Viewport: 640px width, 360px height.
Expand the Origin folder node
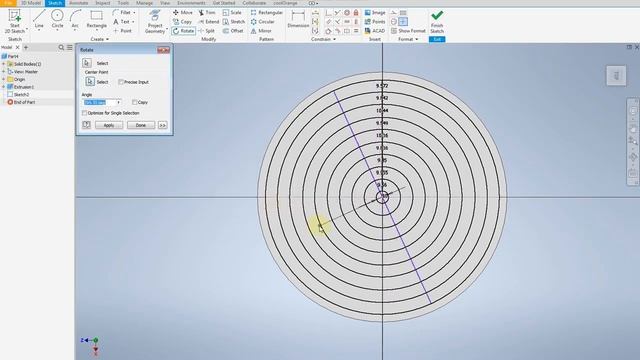[x=4, y=79]
